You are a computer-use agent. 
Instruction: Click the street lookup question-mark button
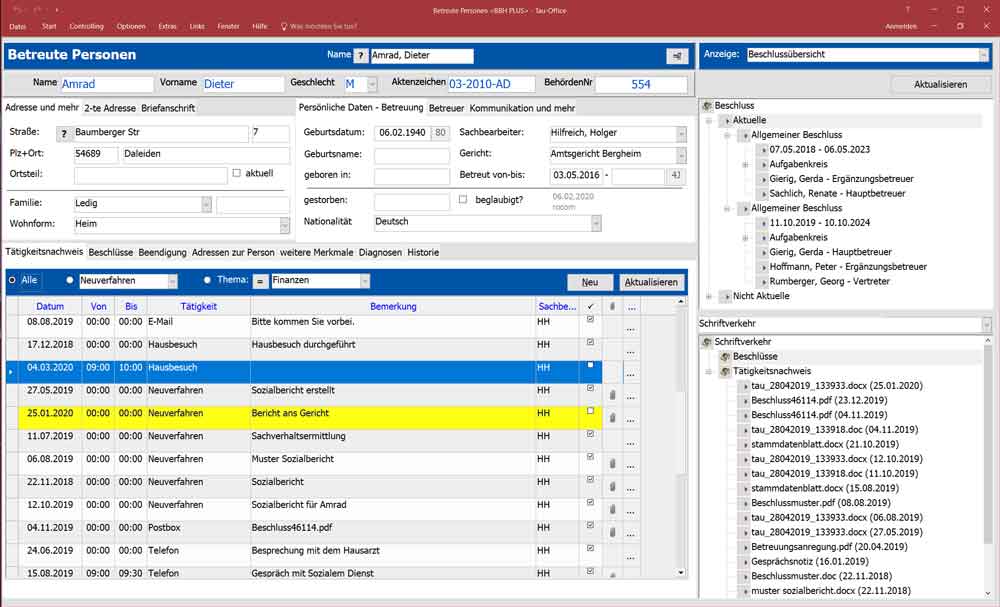coord(64,134)
